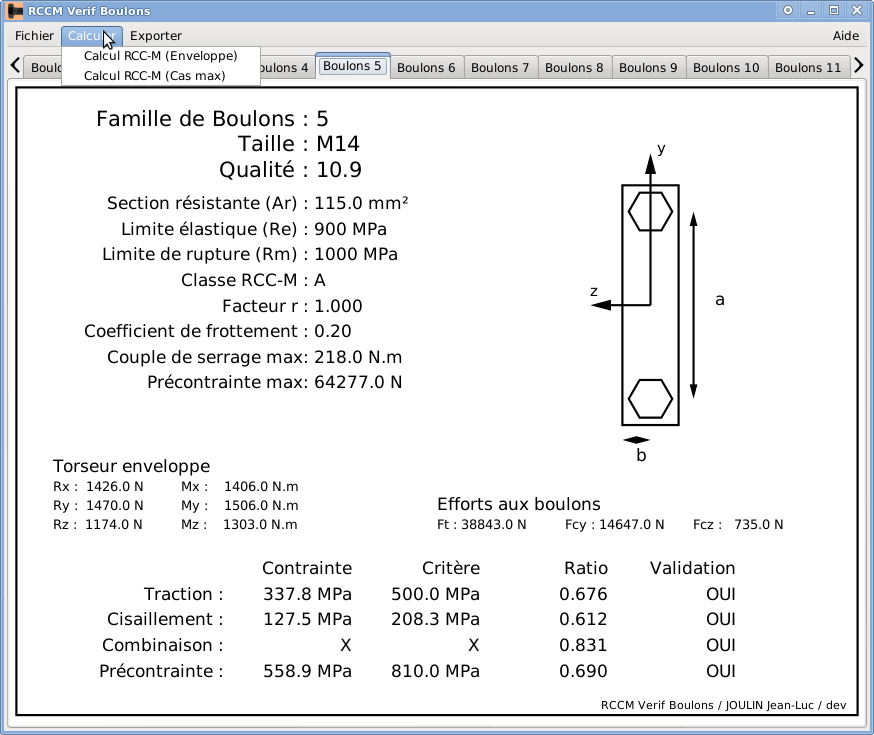
Task: Click the Validation column header
Action: [692, 568]
